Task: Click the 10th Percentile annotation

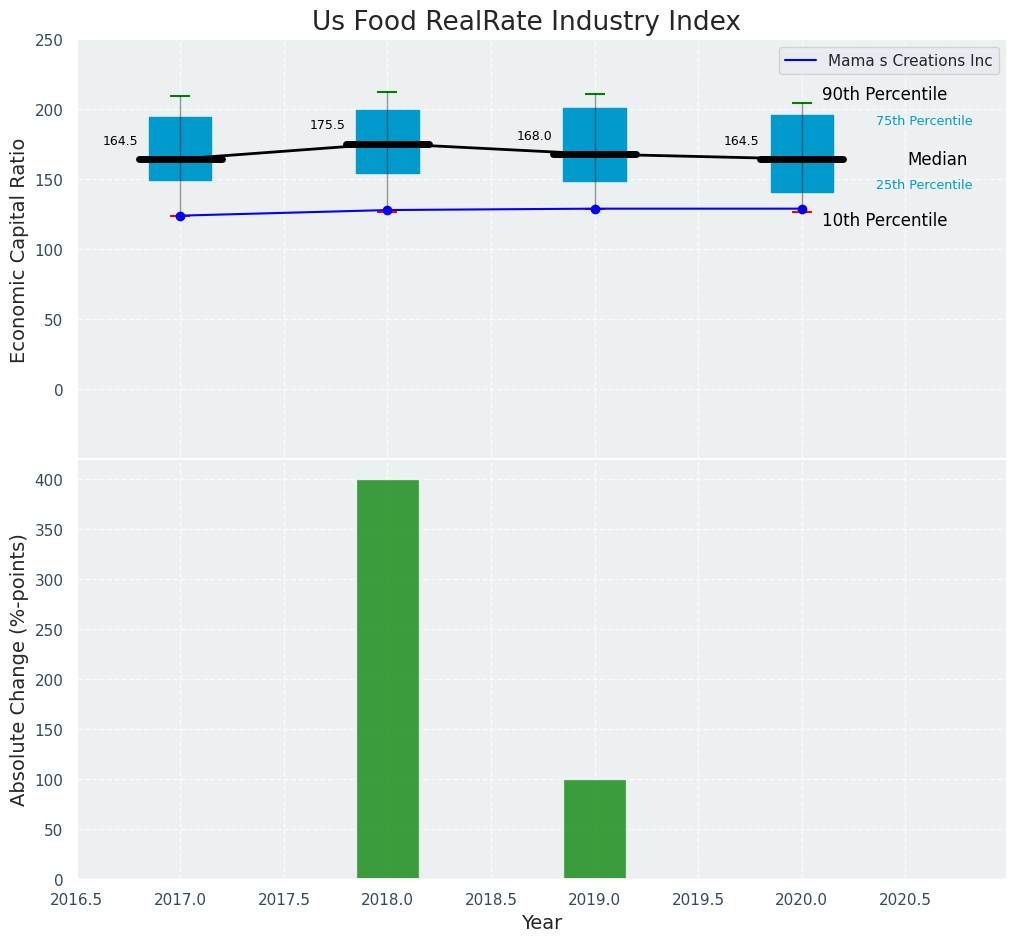Action: tap(884, 220)
